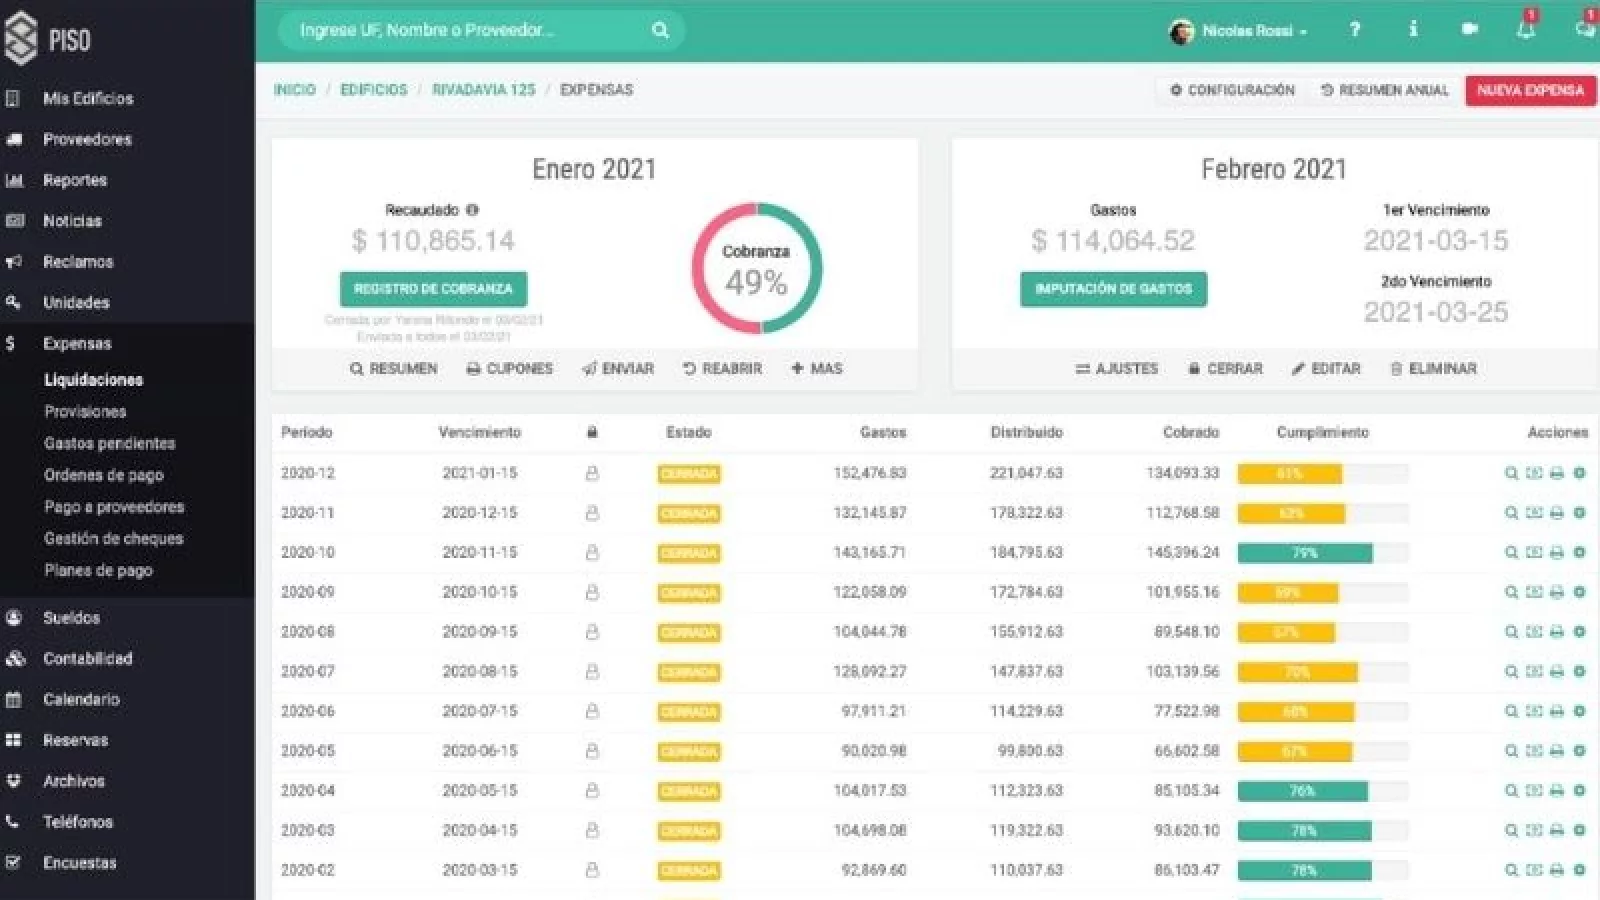Open Provisiones in the sidebar submenu
This screenshot has height=900, width=1600.
pyautogui.click(x=85, y=411)
